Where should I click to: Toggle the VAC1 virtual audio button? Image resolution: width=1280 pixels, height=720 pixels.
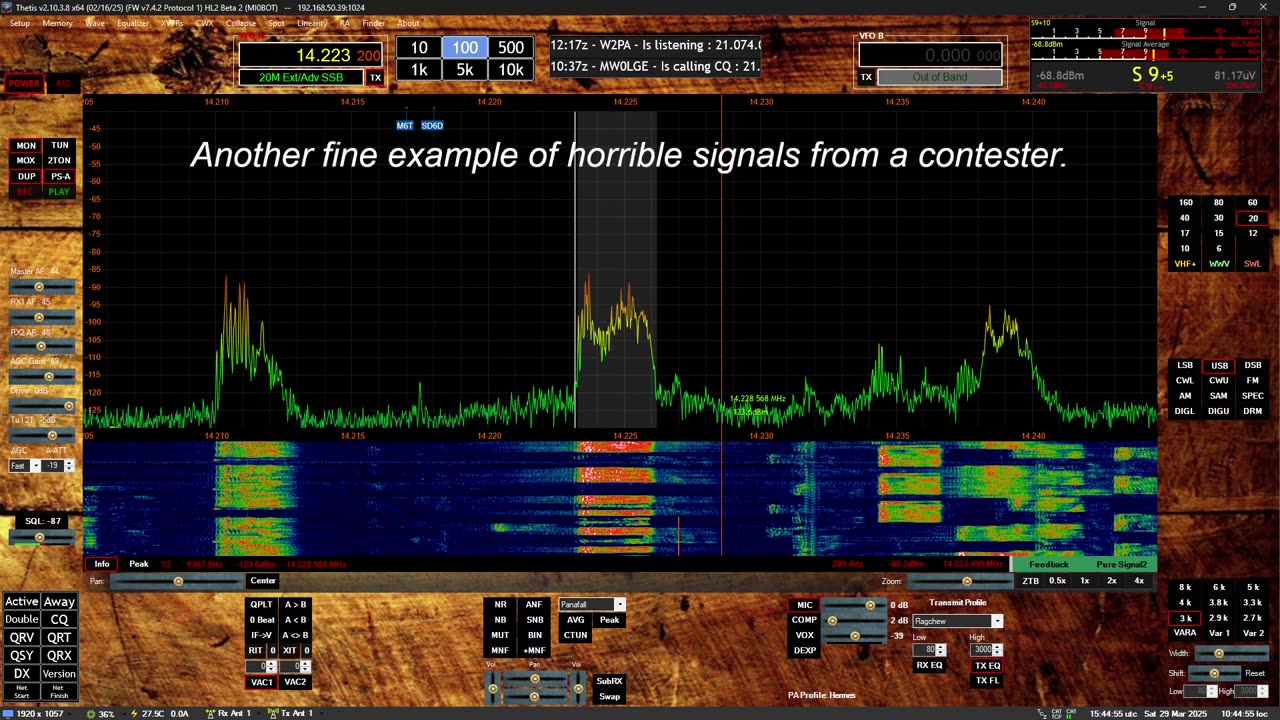coord(262,682)
